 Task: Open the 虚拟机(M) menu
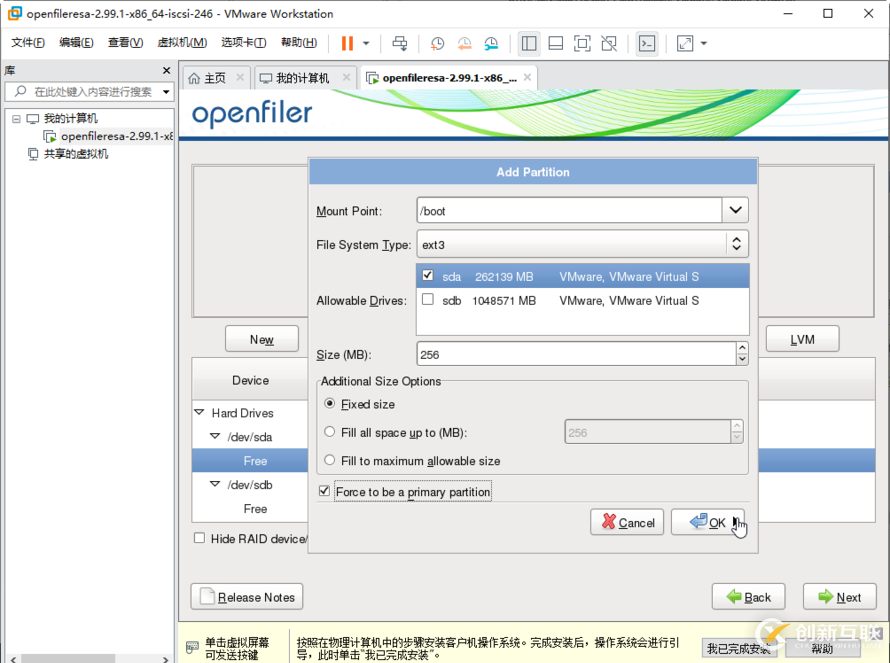point(182,43)
